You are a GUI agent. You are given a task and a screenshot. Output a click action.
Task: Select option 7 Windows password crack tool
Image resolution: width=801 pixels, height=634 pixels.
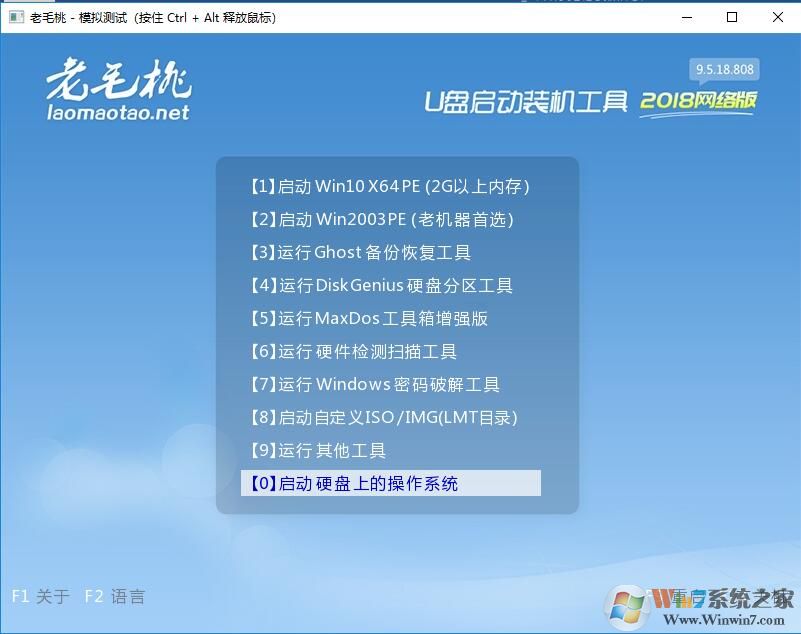(375, 384)
